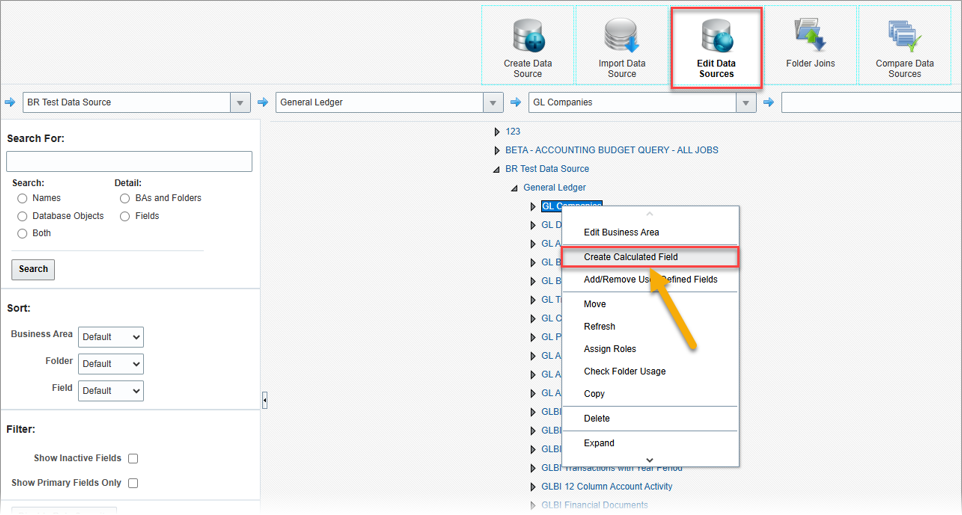Expand the 123 tree node

point(497,132)
